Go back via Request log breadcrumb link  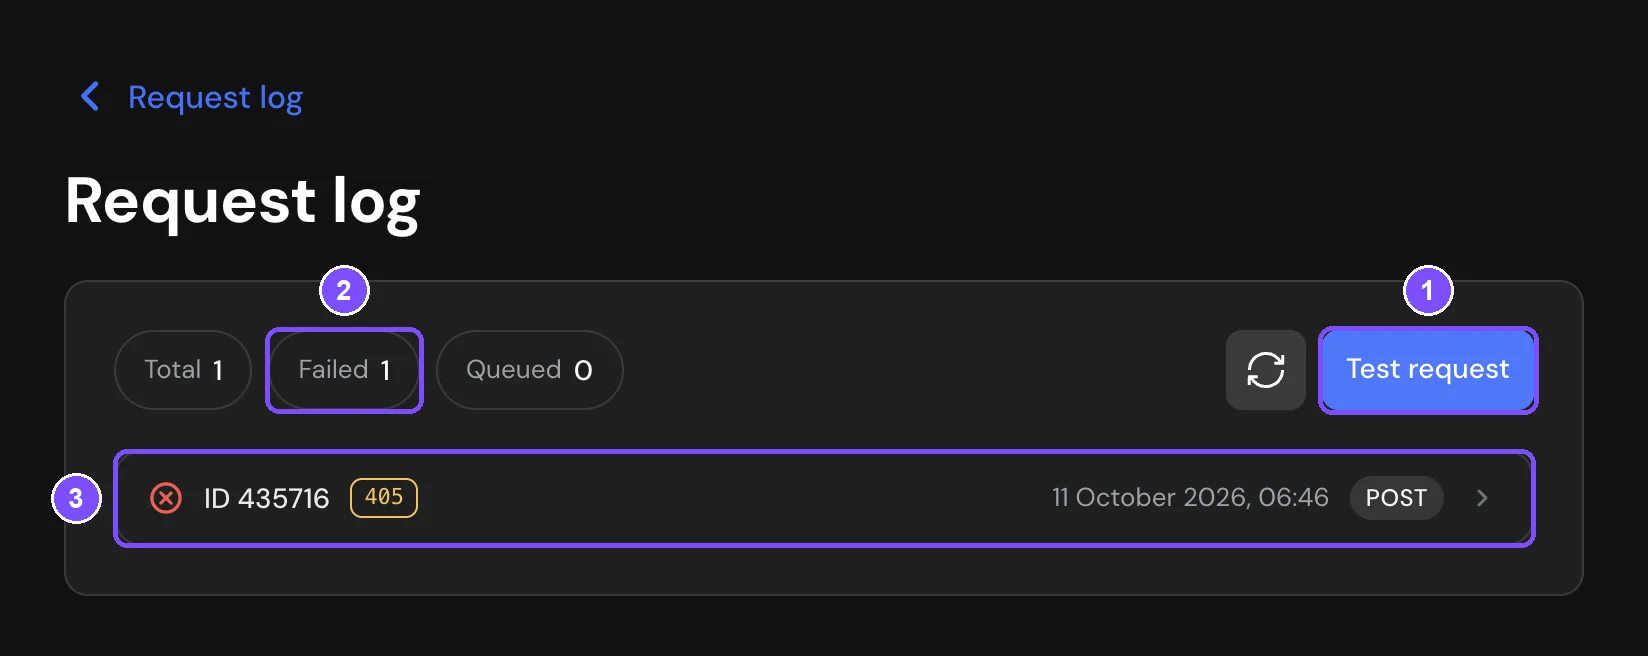pos(215,98)
